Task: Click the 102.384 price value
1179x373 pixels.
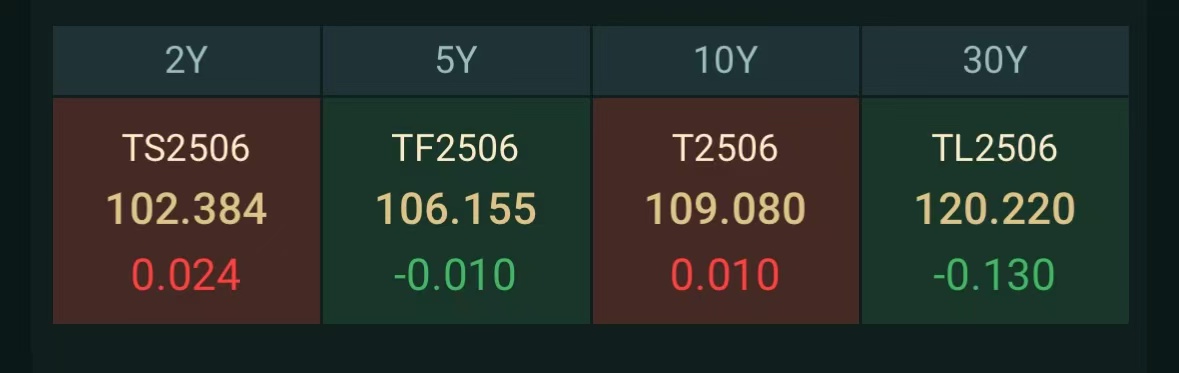Action: (x=186, y=209)
